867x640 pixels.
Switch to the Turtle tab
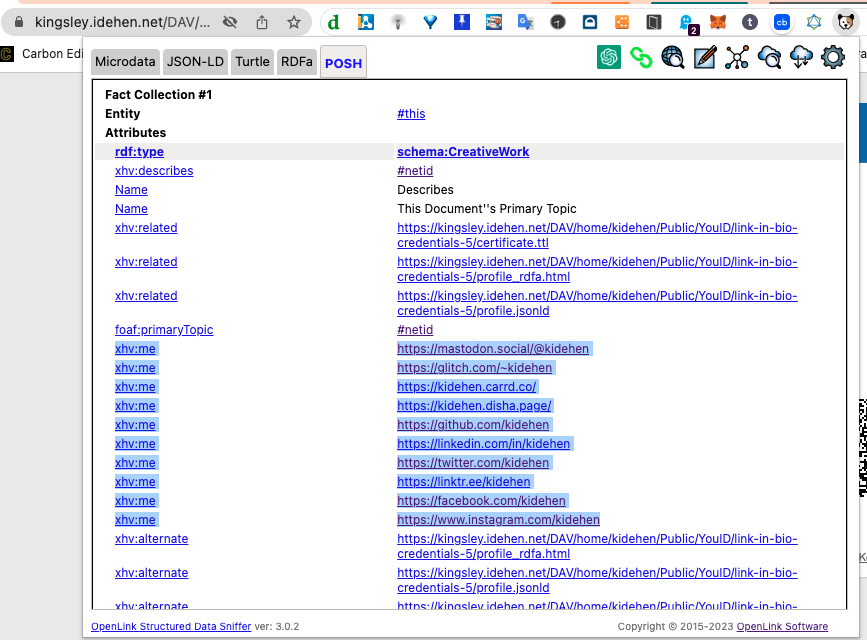point(252,61)
